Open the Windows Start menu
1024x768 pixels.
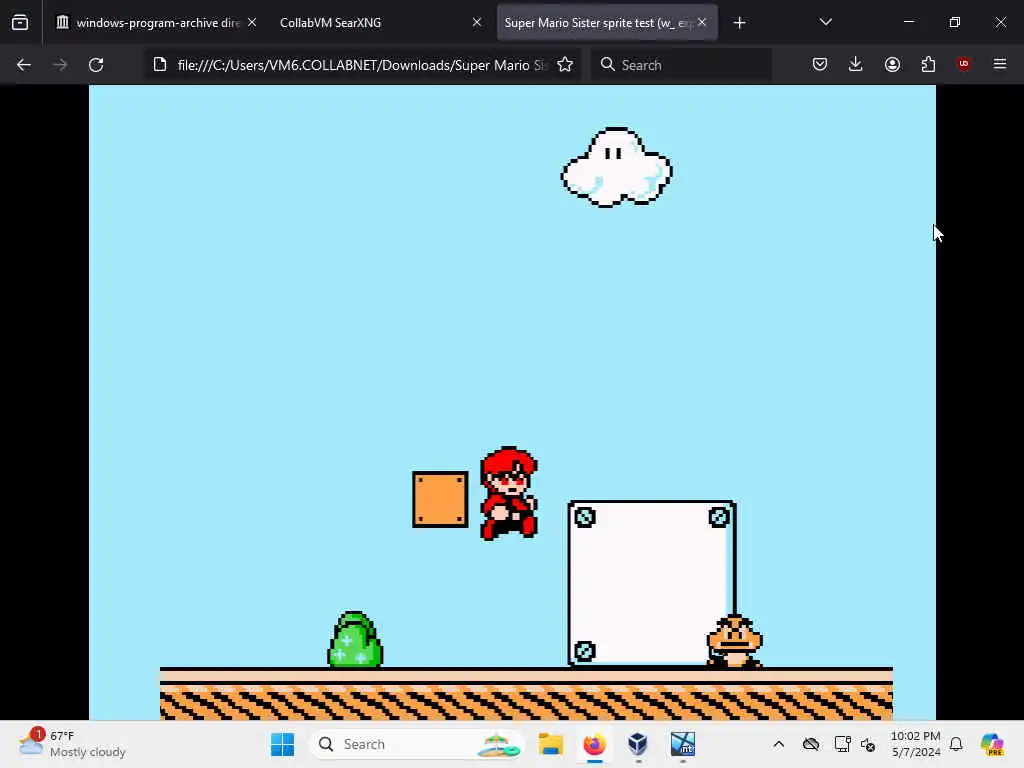click(282, 744)
